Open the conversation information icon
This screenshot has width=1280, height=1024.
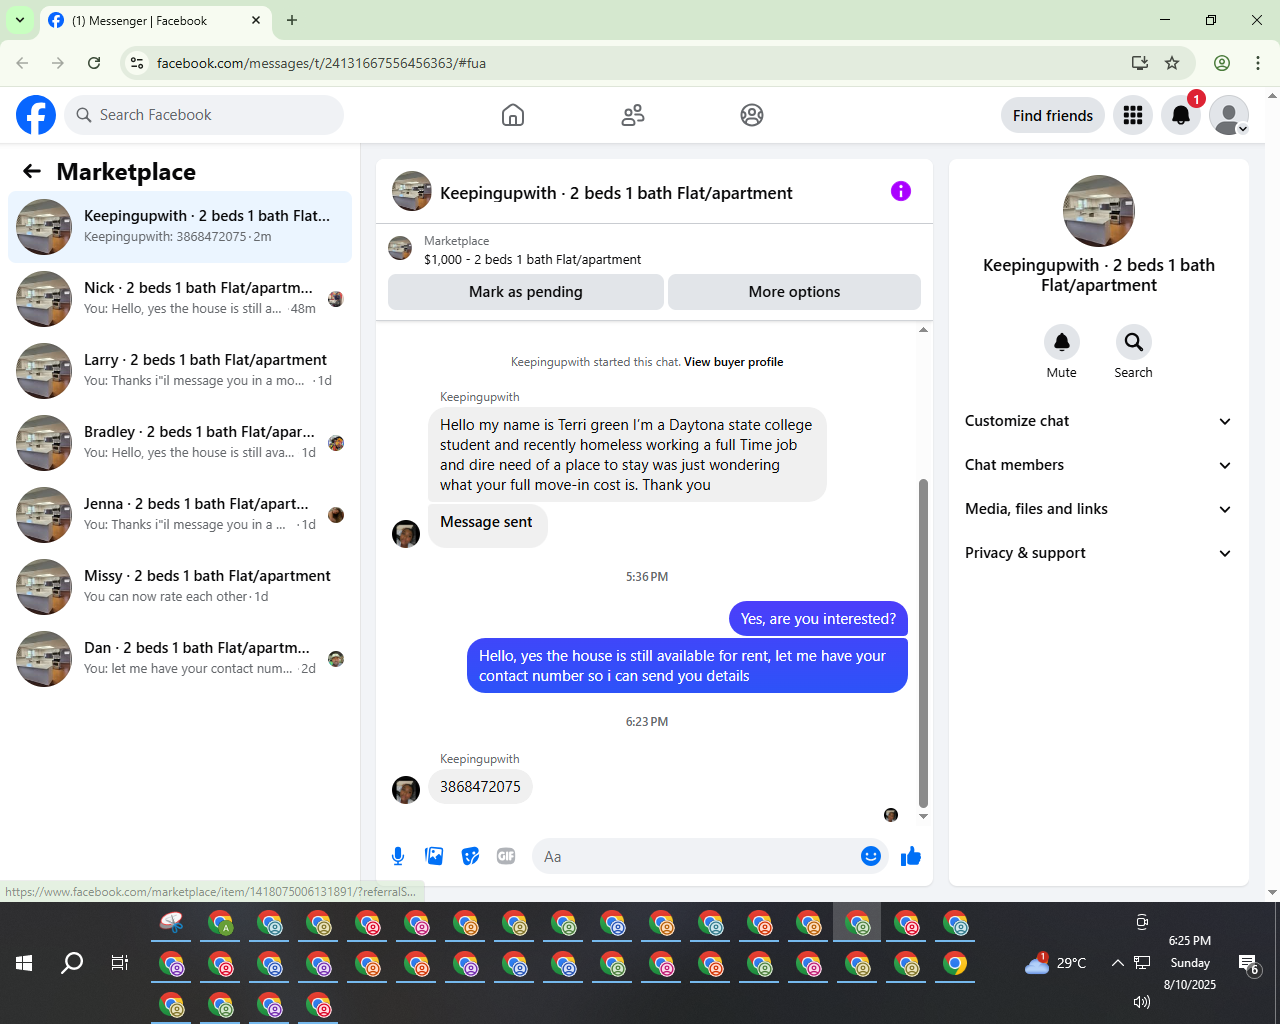coord(901,191)
